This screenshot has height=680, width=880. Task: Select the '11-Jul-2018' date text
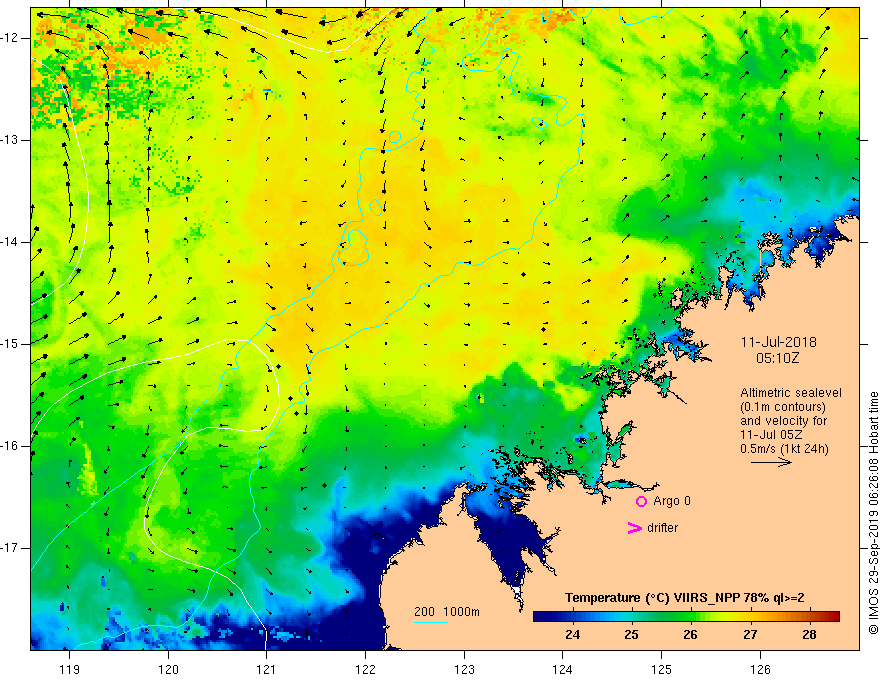[x=778, y=342]
